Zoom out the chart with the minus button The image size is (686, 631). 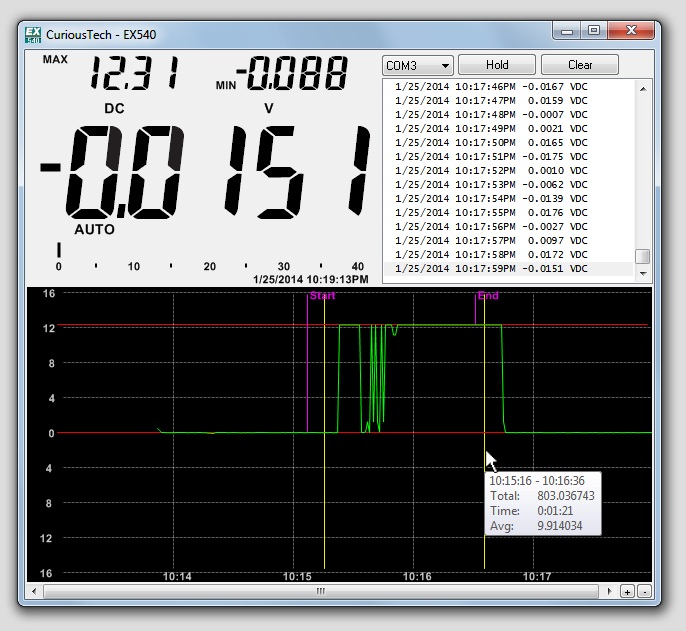644,592
